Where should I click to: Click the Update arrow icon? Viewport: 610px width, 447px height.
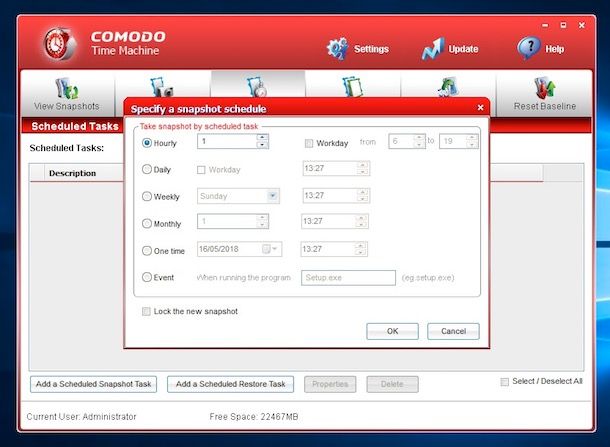click(433, 49)
